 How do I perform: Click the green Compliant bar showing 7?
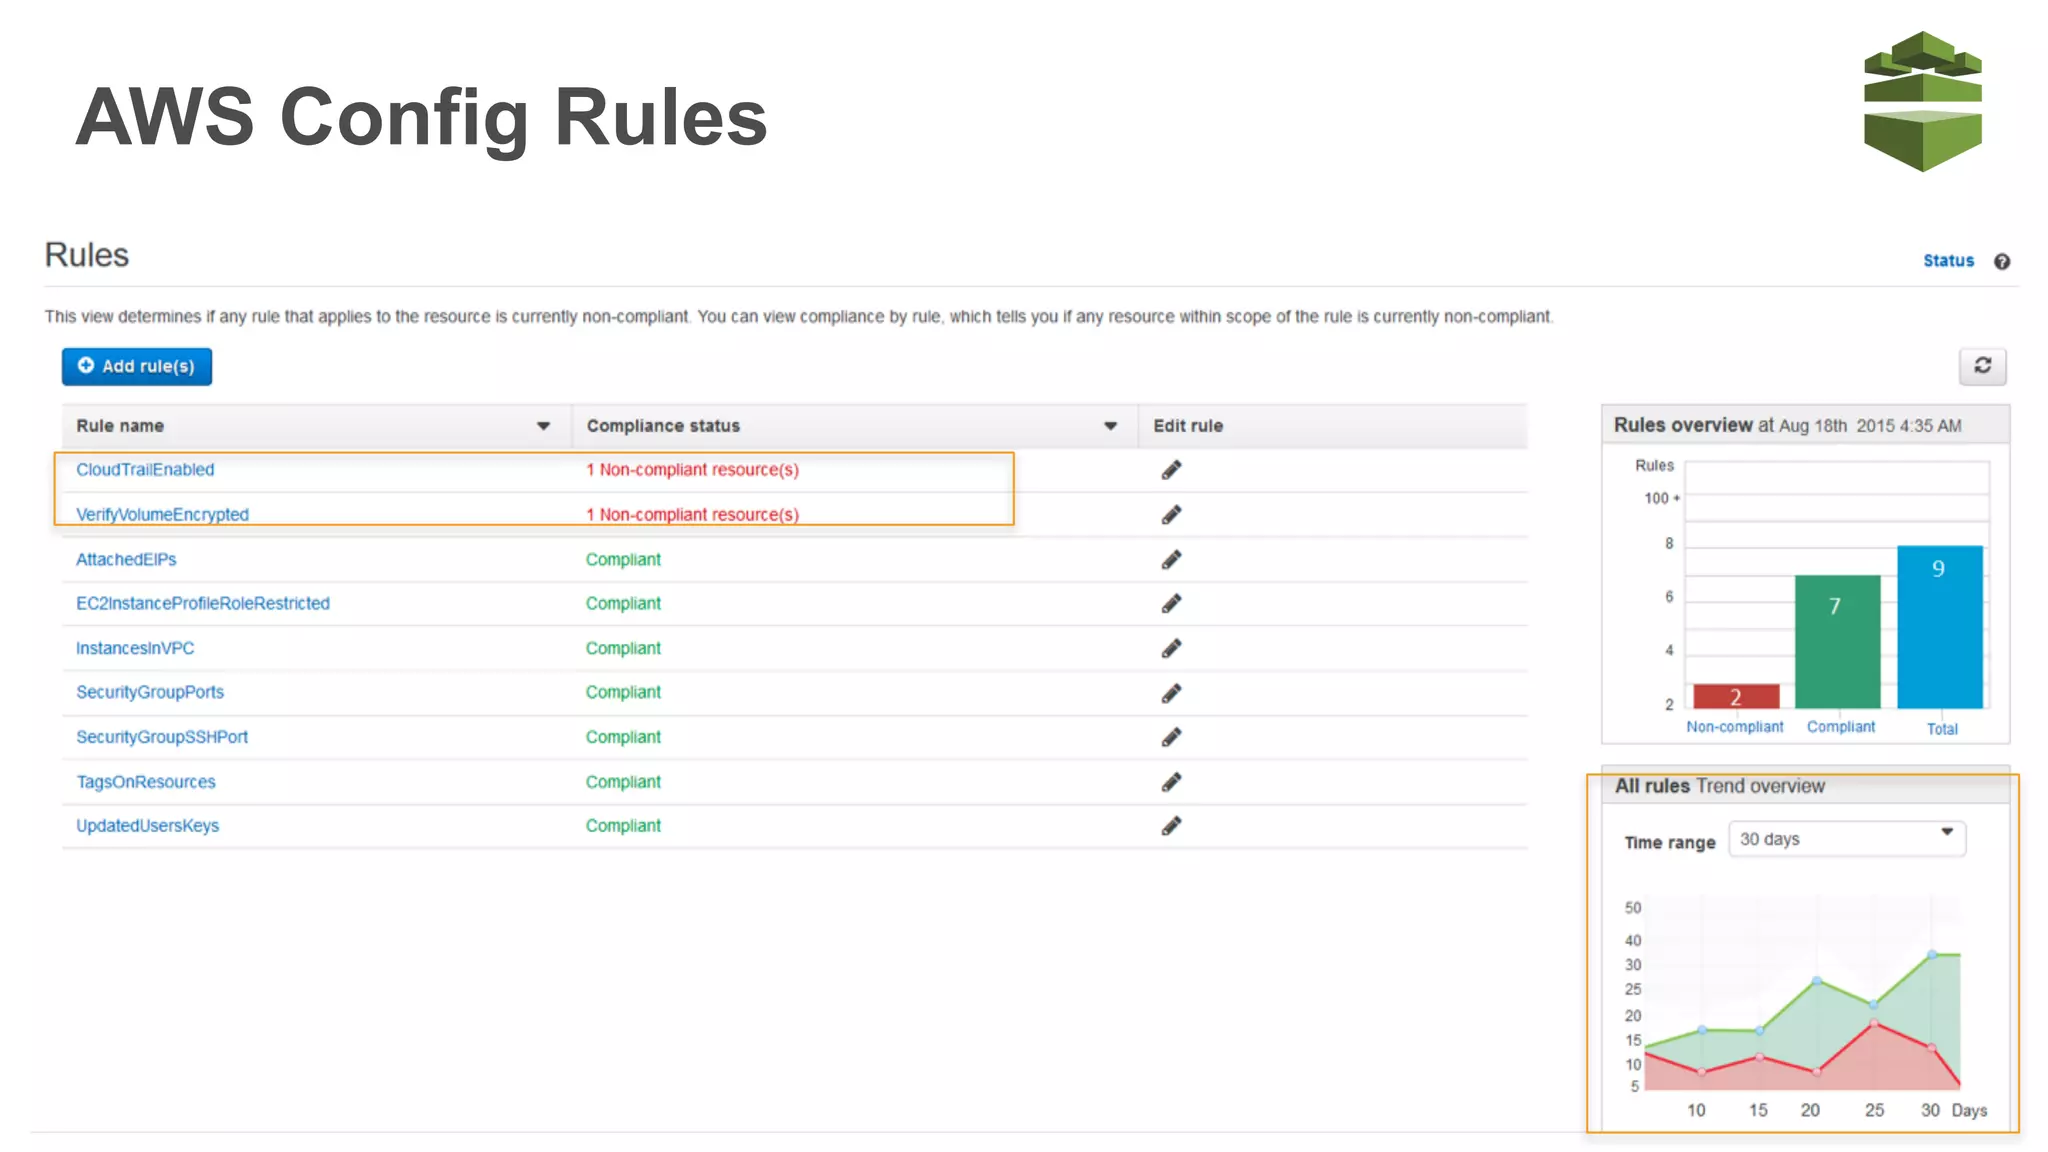pyautogui.click(x=1837, y=641)
